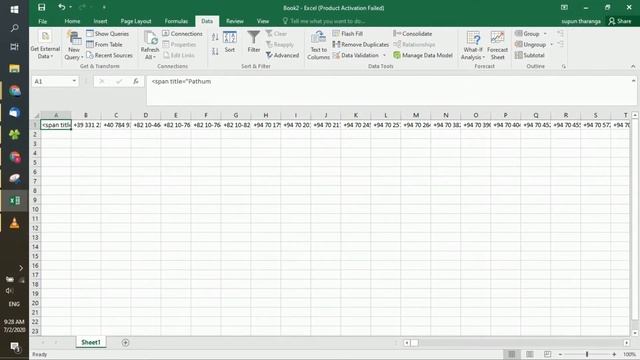Click Remove Duplicates
Screen dimensions: 640x360
point(360,44)
